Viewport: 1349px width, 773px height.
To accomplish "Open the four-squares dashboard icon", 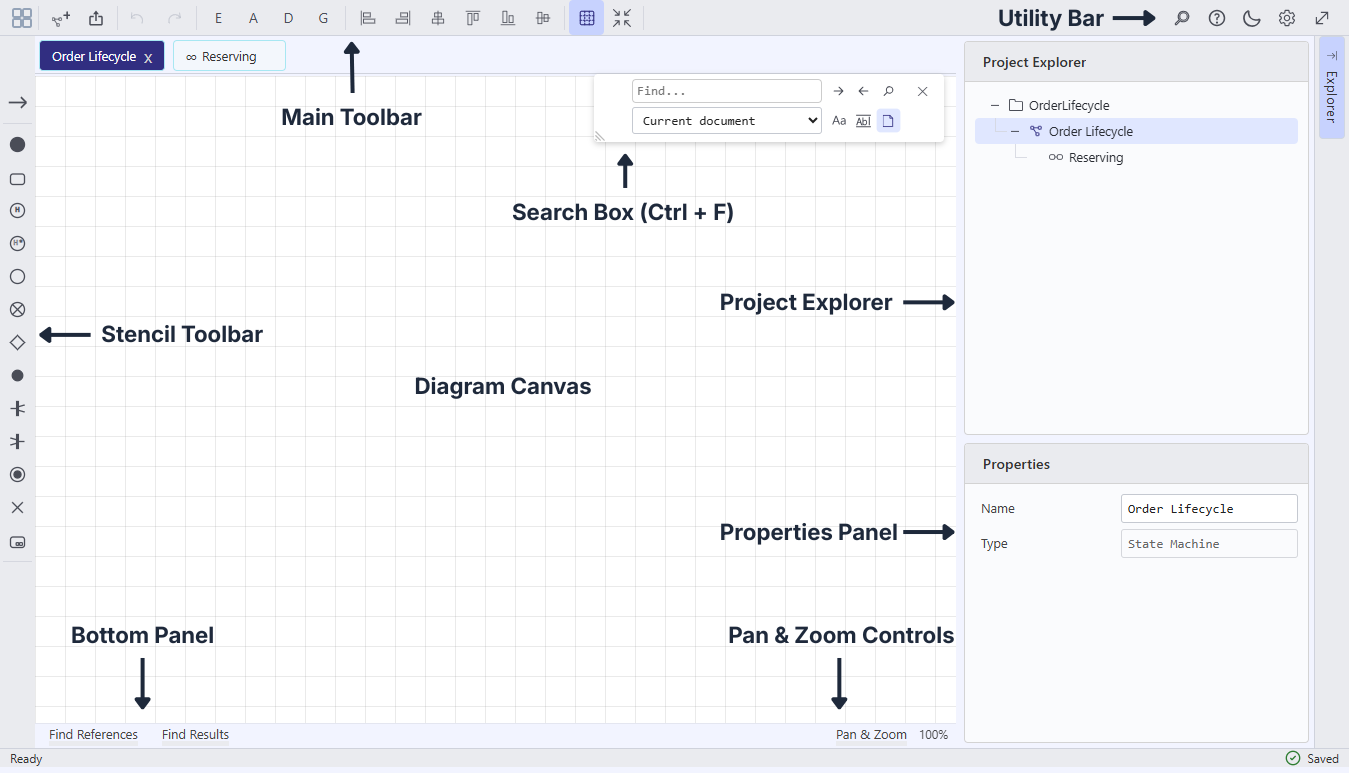I will pos(22,18).
